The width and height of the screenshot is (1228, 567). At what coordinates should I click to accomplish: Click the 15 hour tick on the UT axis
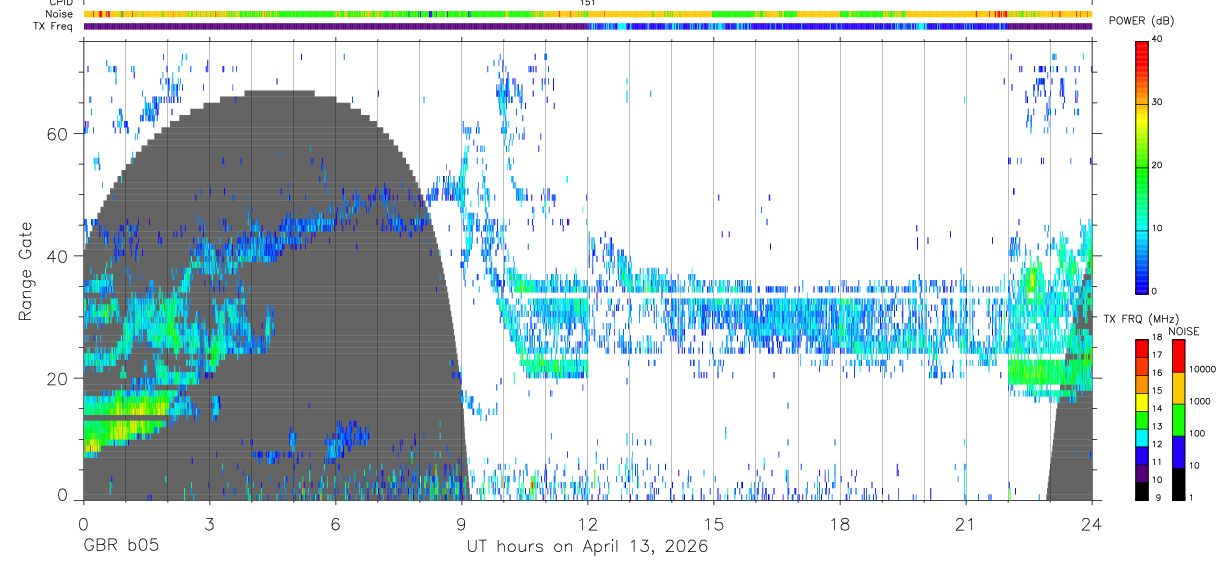(x=713, y=523)
